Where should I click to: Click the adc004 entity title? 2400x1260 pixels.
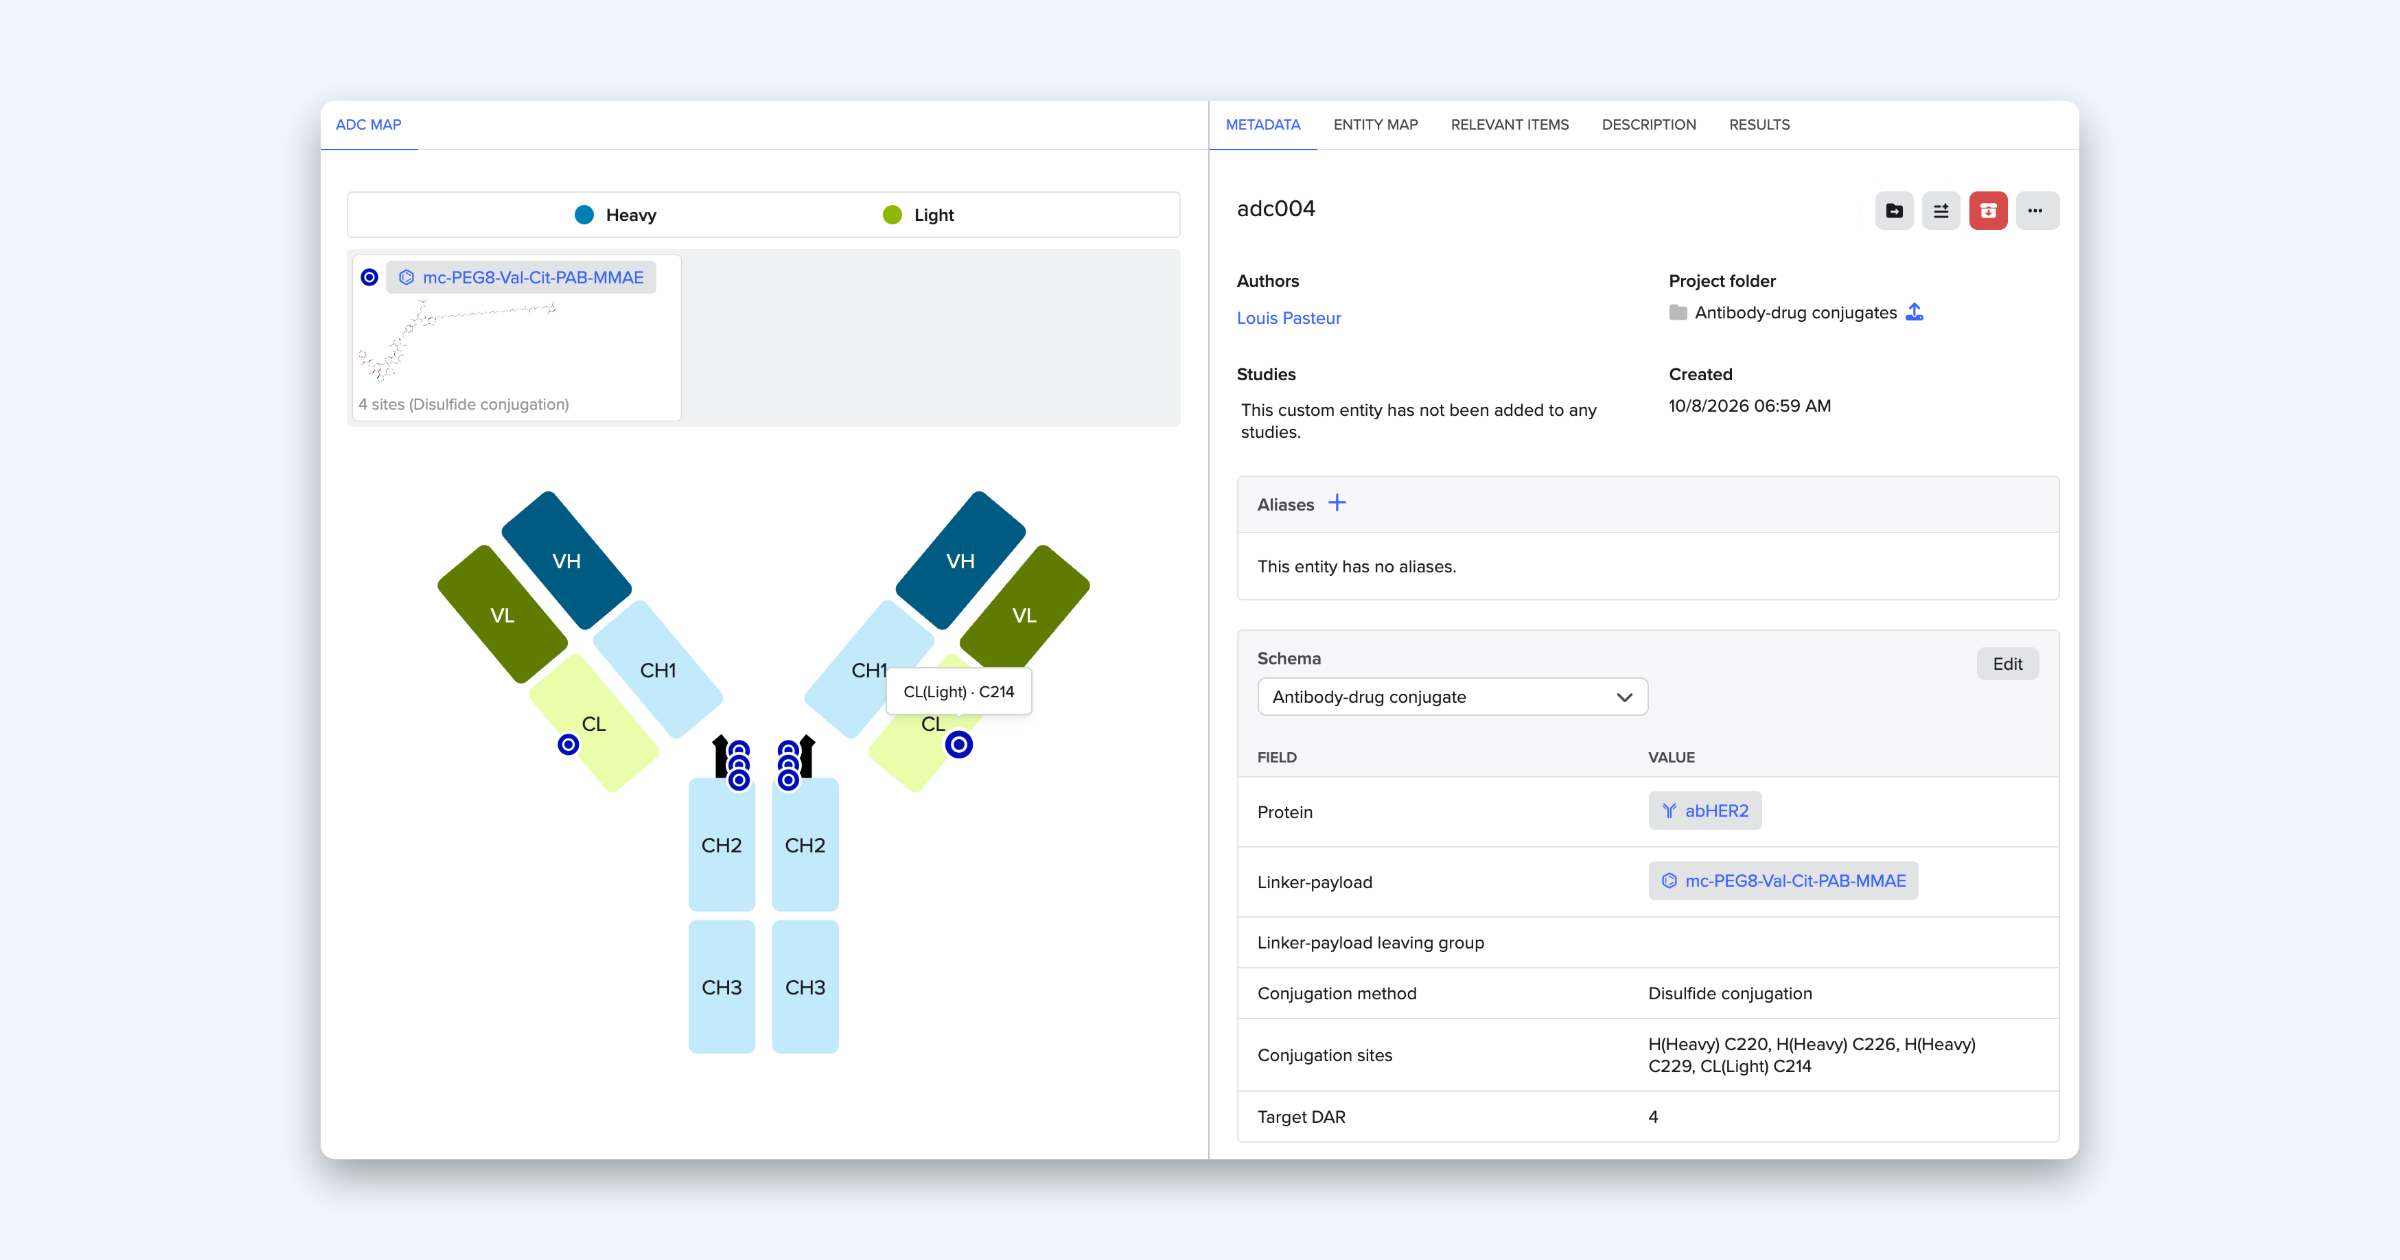coord(1276,208)
